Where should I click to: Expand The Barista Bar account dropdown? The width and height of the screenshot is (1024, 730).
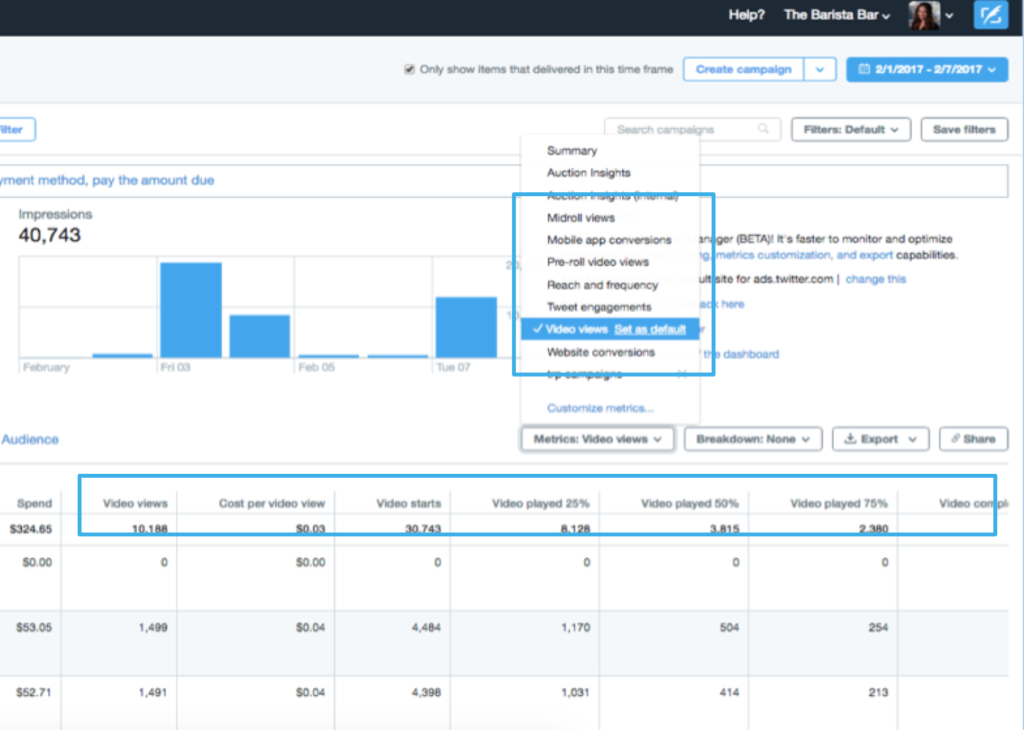pyautogui.click(x=836, y=15)
